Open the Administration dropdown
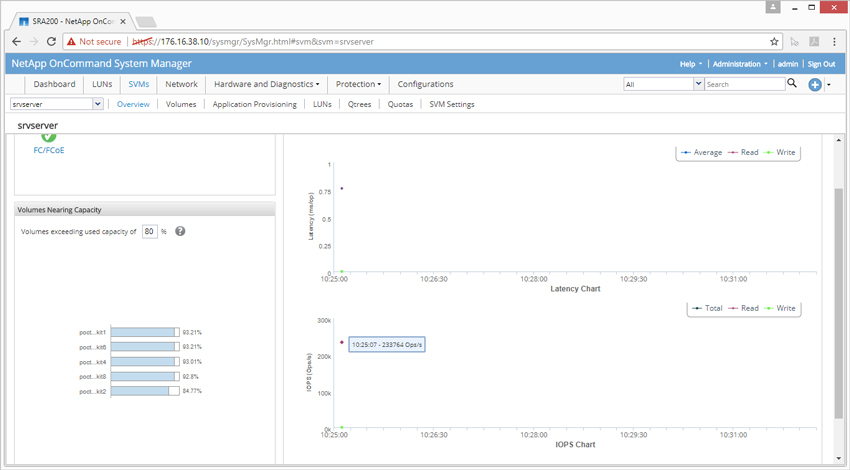 [x=740, y=64]
